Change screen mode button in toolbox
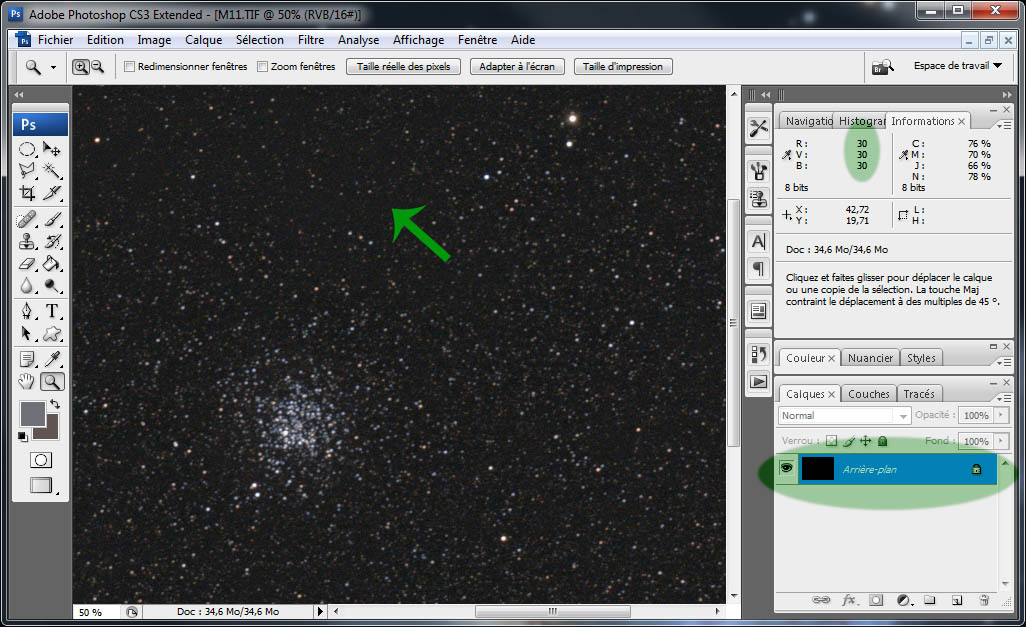This screenshot has height=627, width=1026. pyautogui.click(x=41, y=485)
